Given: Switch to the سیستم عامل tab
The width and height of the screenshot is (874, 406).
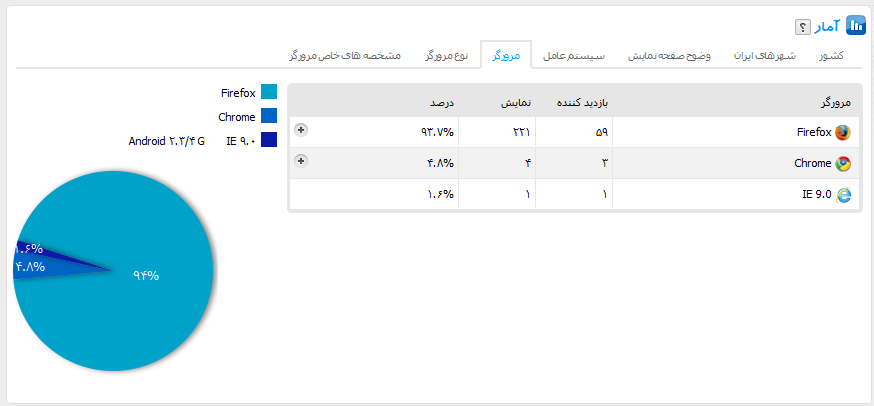Looking at the screenshot, I should pyautogui.click(x=575, y=55).
